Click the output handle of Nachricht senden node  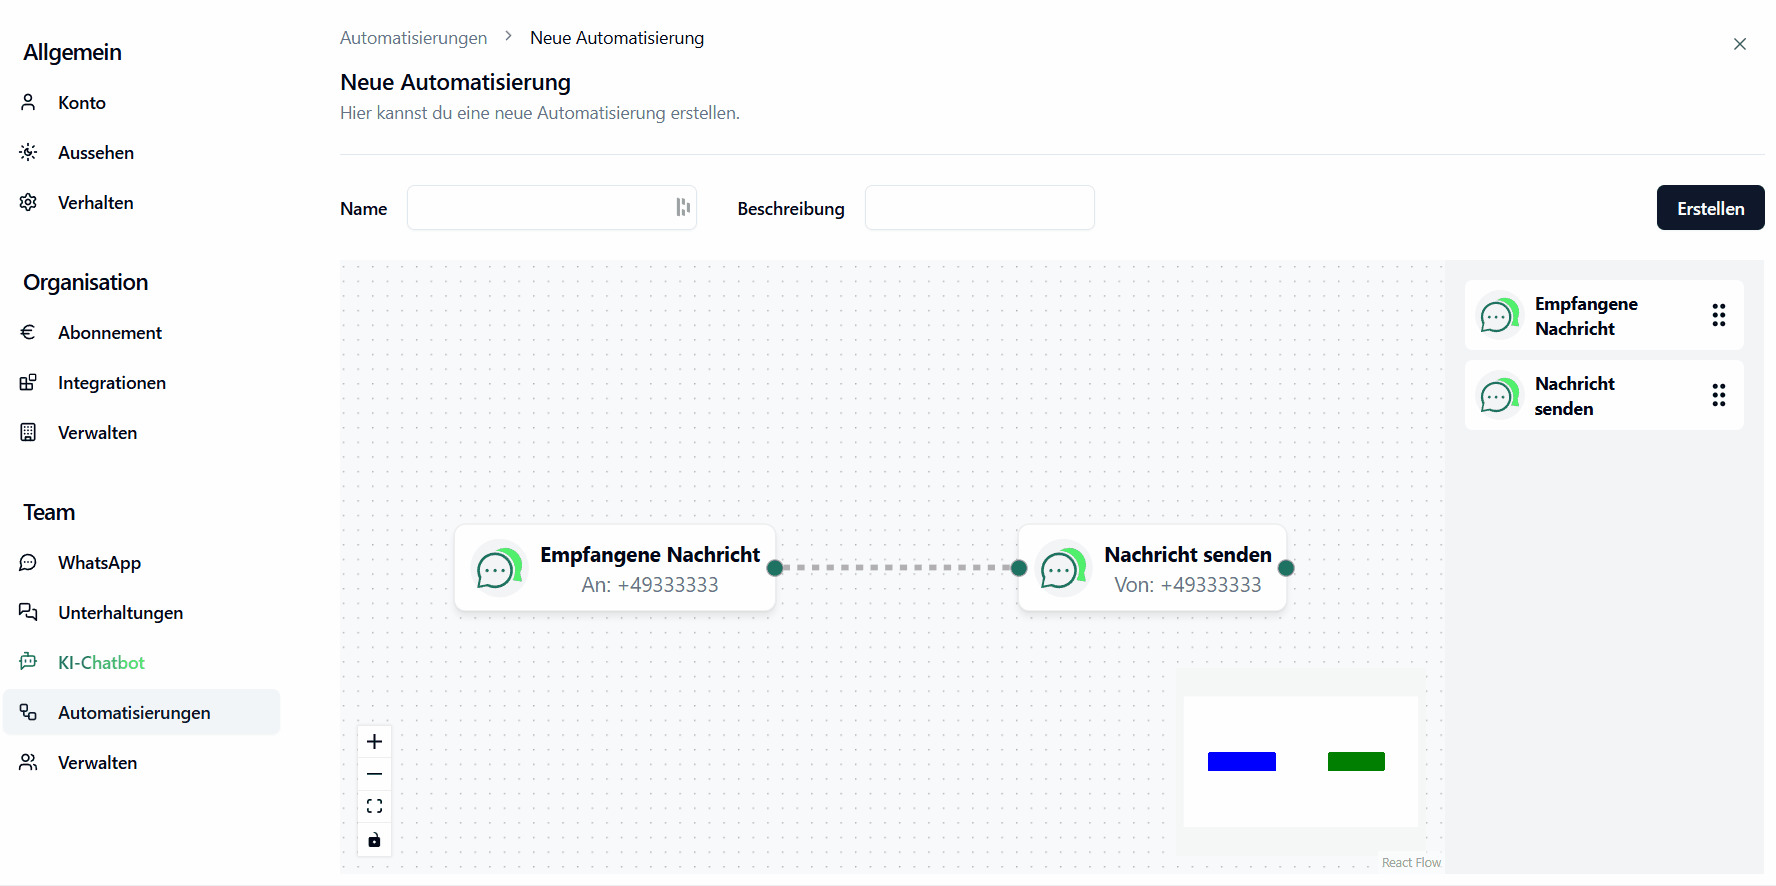[x=1286, y=568]
